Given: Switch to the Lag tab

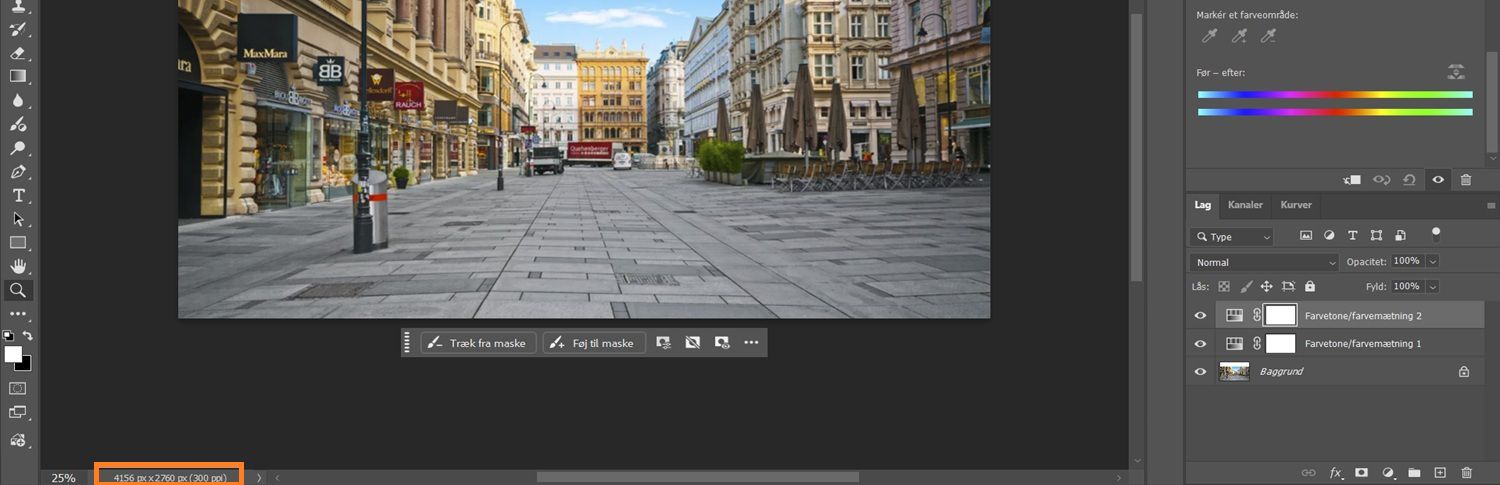Looking at the screenshot, I should tap(1202, 205).
